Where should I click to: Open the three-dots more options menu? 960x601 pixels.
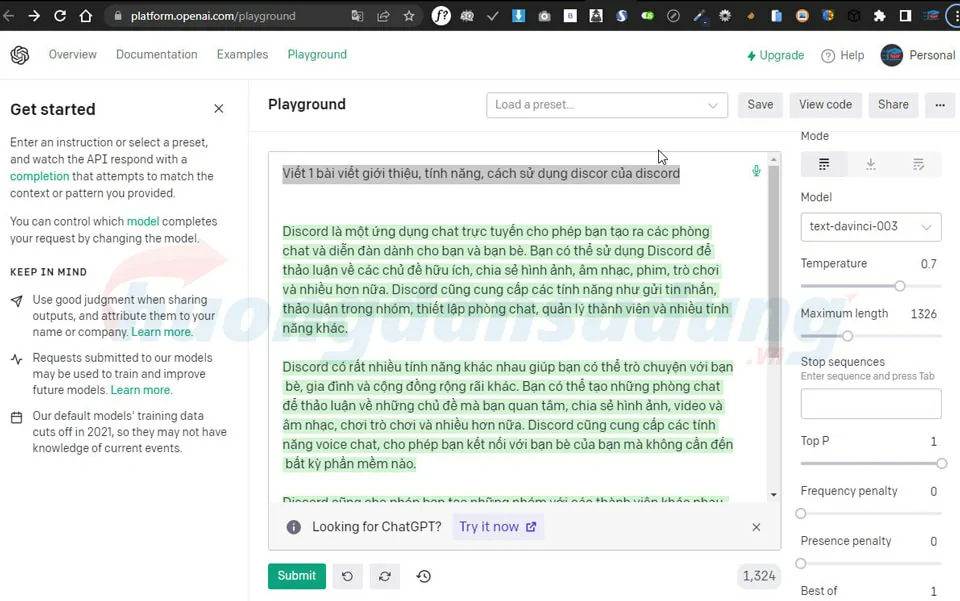pyautogui.click(x=939, y=105)
